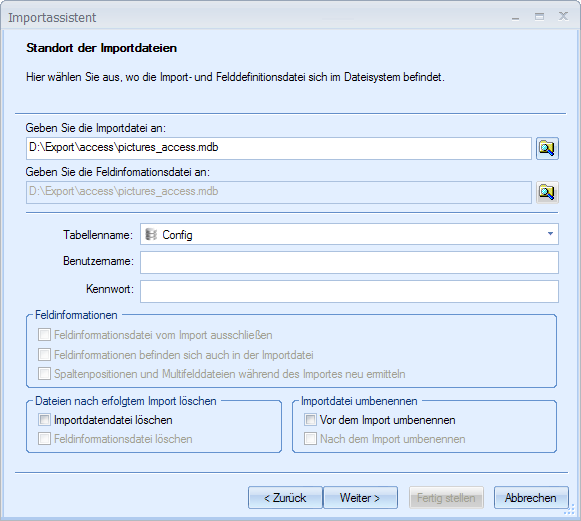Image resolution: width=581 pixels, height=521 pixels.
Task: Close the Importassistent dialog
Action: pos(563,16)
